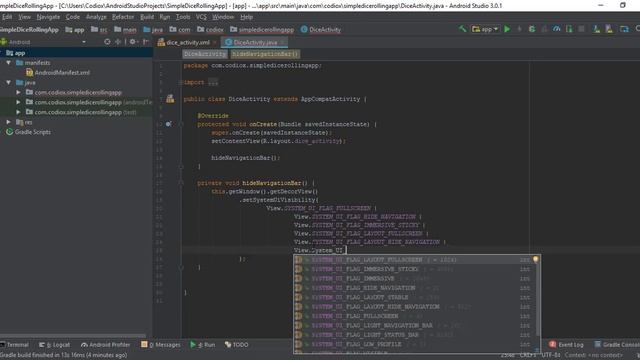Open the Android Profiler toolbar icon
Viewport: 640px width, 360px height.
(556, 29)
